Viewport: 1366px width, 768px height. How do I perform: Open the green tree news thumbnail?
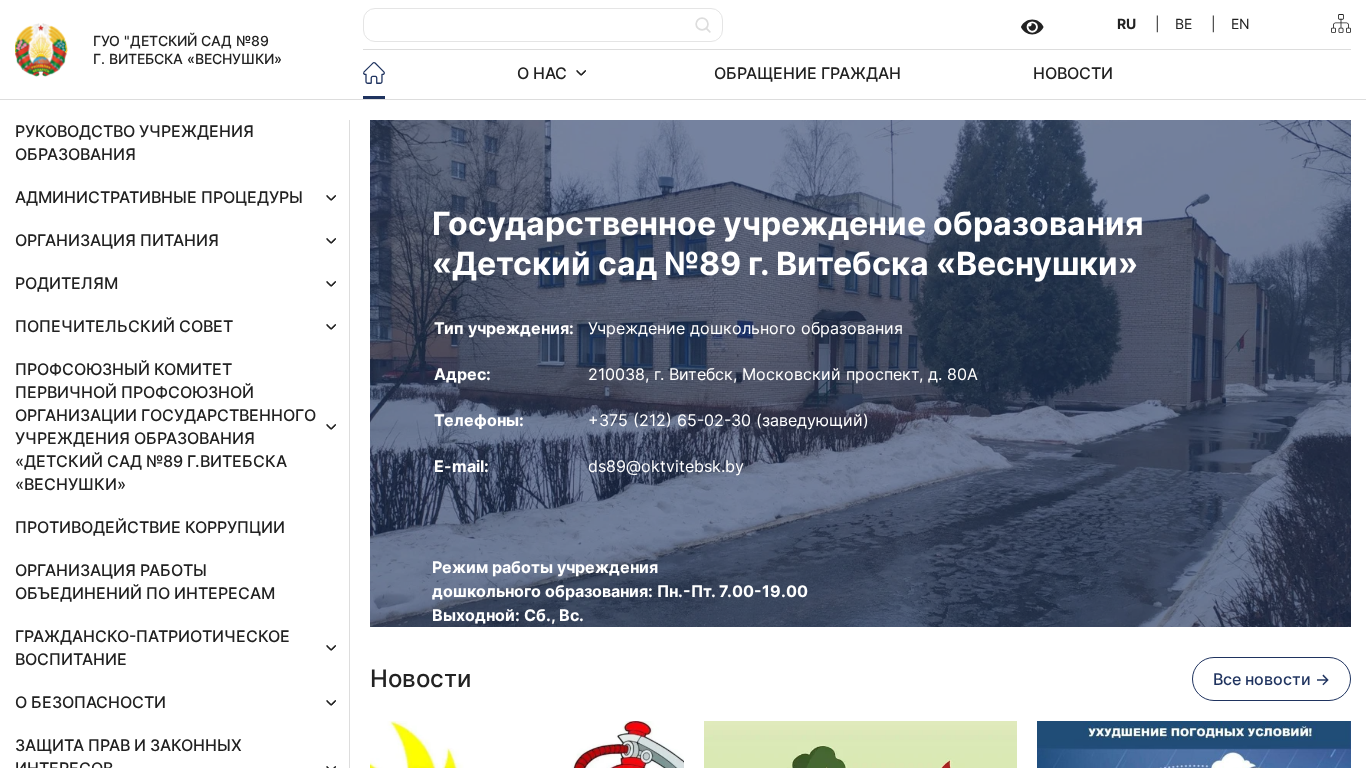pyautogui.click(x=860, y=745)
